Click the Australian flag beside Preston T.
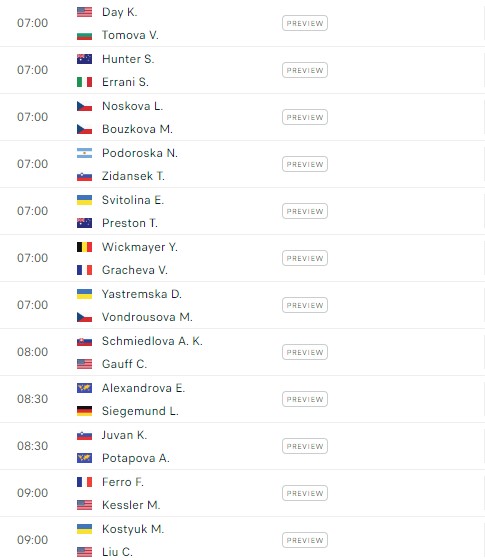The width and height of the screenshot is (485, 560). (x=84, y=223)
